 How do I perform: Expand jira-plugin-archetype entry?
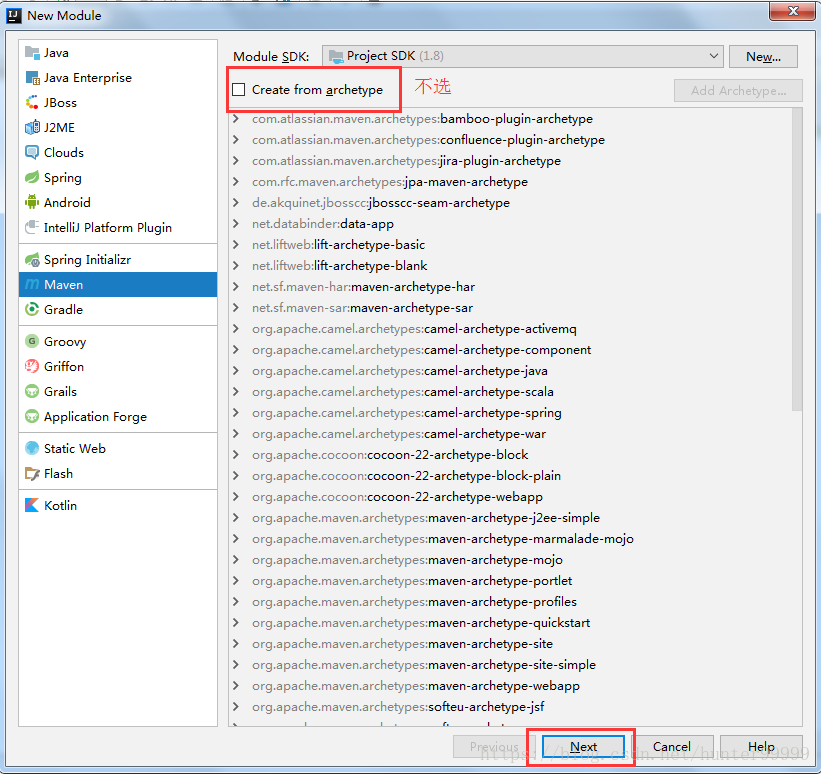point(236,161)
